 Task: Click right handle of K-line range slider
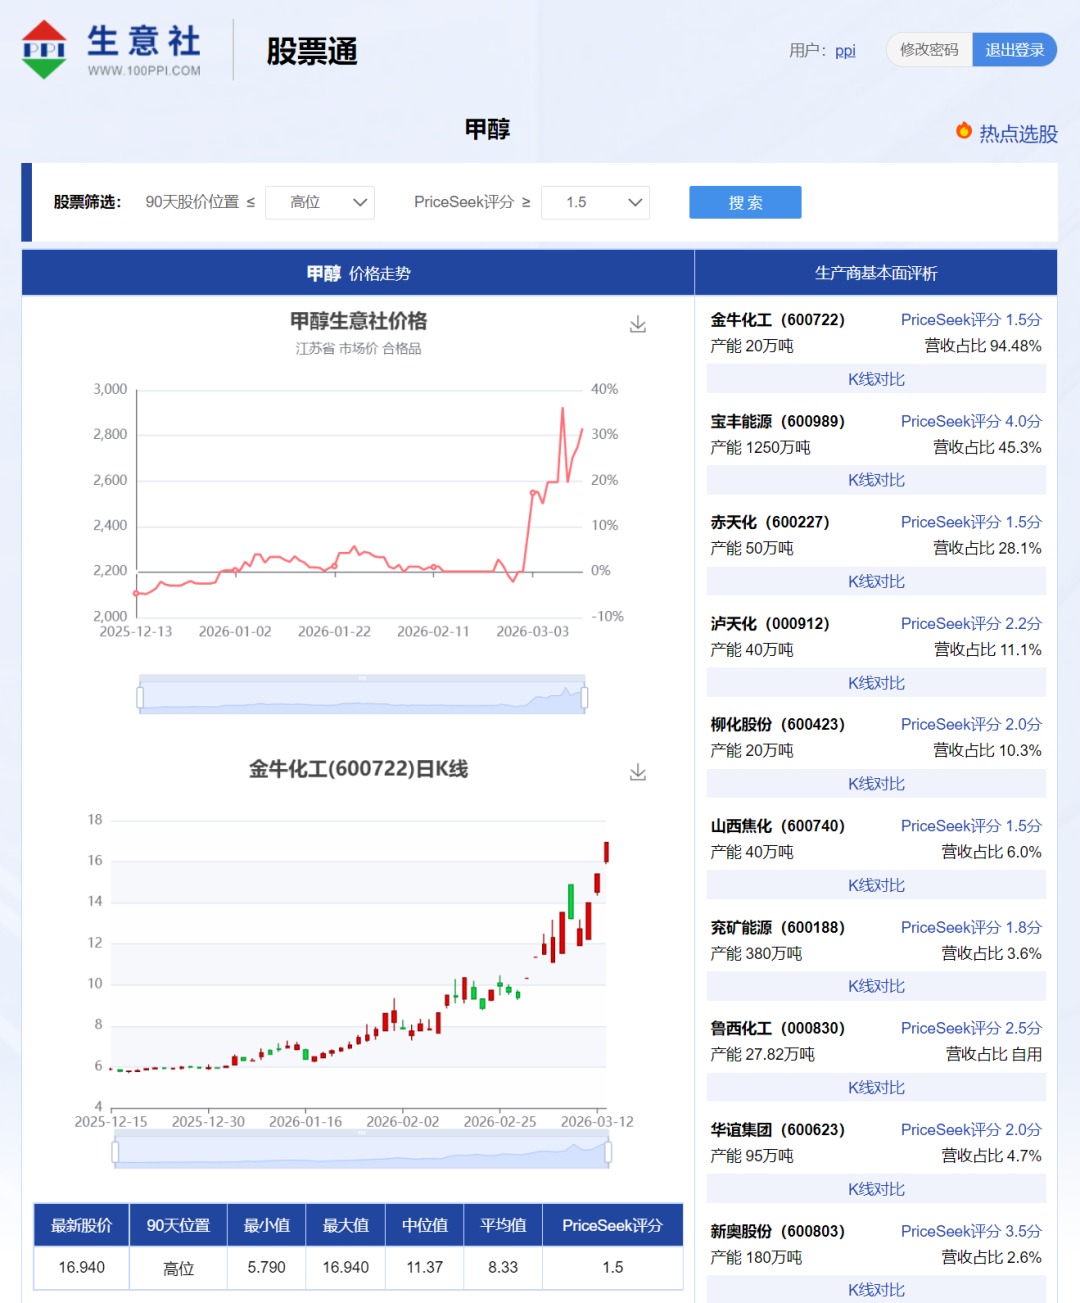click(608, 1152)
